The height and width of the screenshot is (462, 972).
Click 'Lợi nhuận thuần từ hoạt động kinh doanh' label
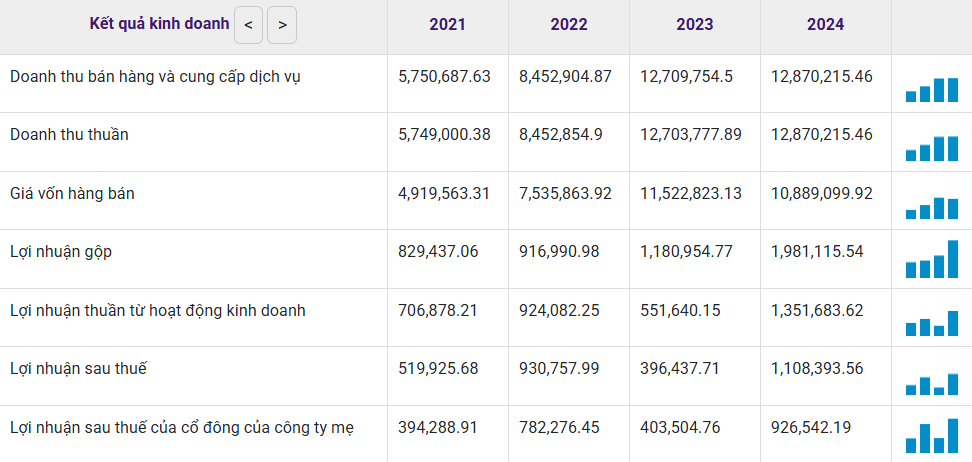pyautogui.click(x=157, y=311)
